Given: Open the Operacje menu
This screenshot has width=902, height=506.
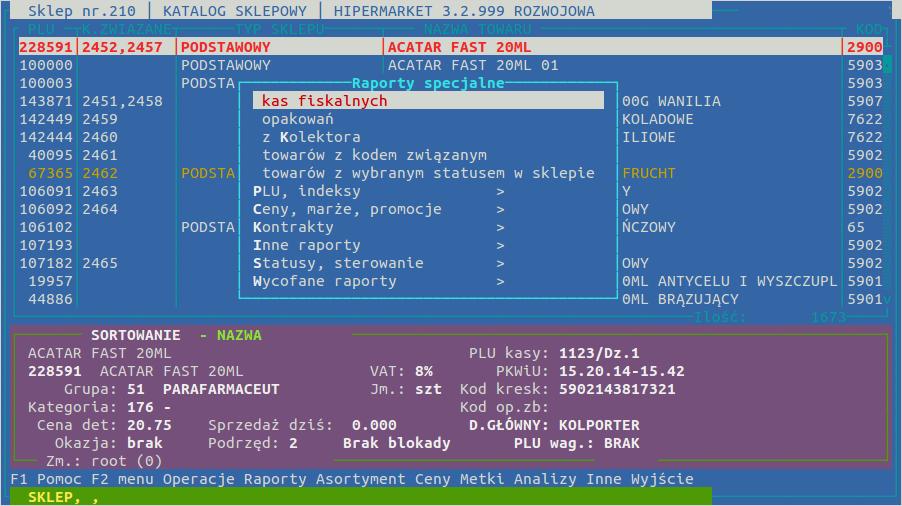Looking at the screenshot, I should tap(198, 479).
